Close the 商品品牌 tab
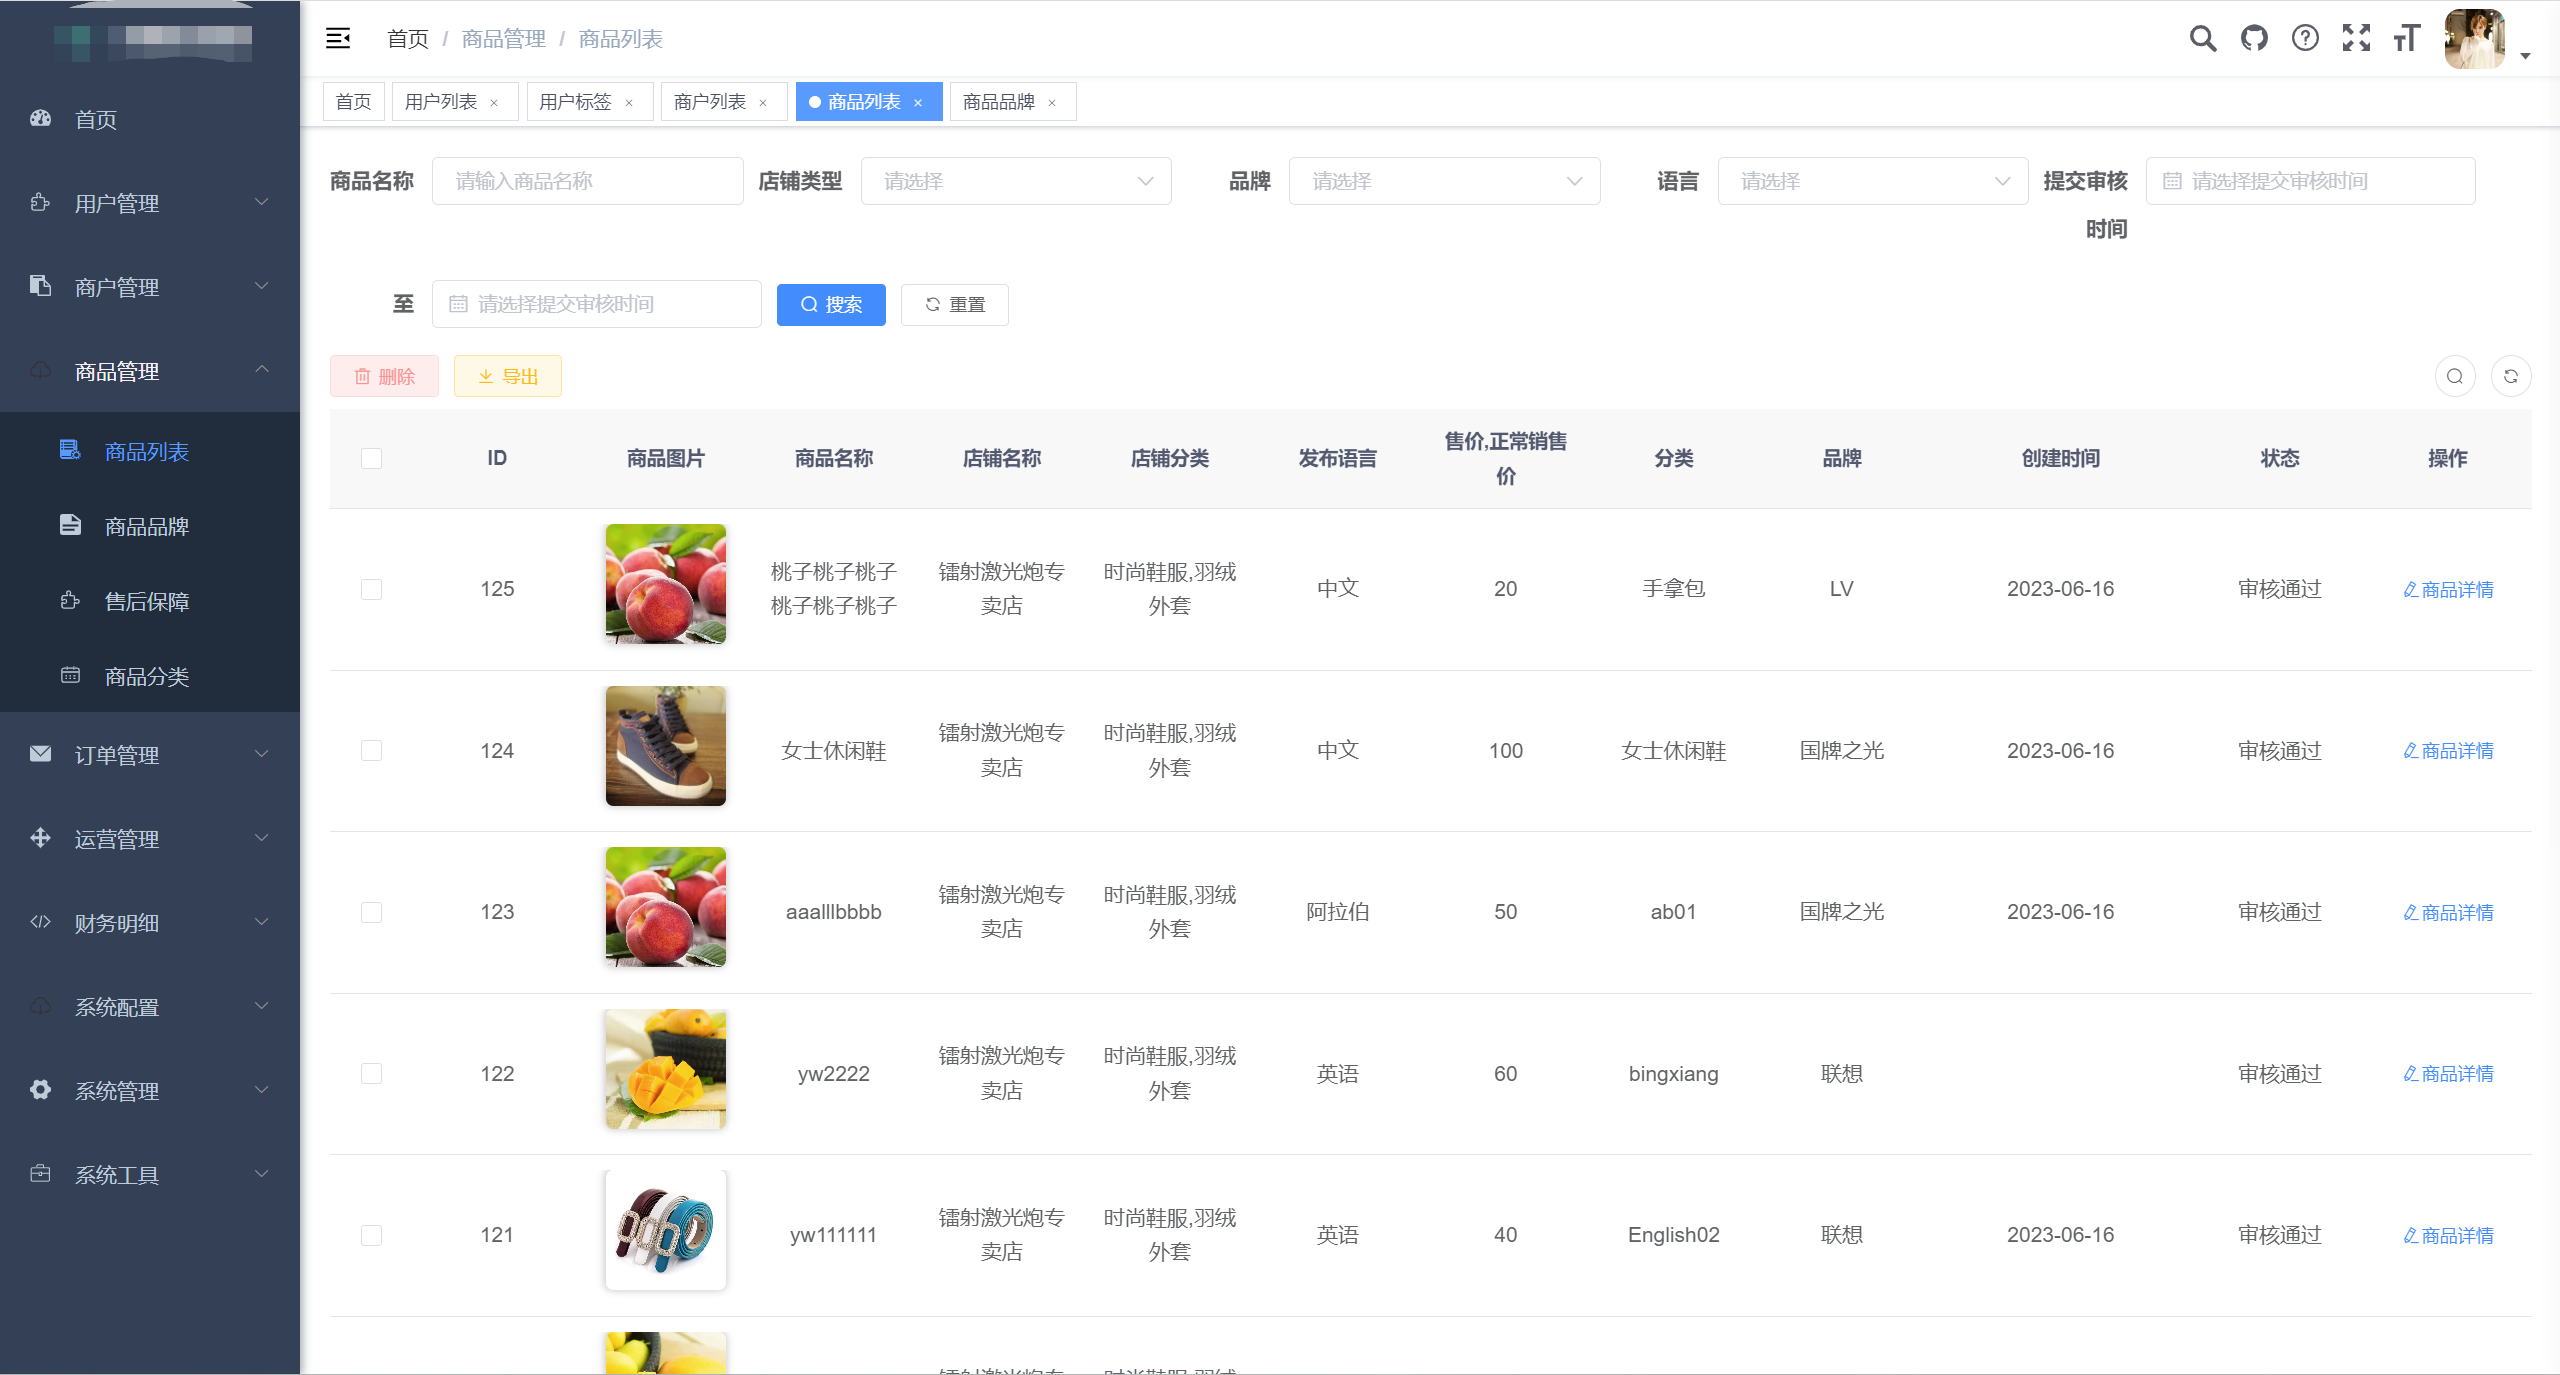 tap(1052, 103)
